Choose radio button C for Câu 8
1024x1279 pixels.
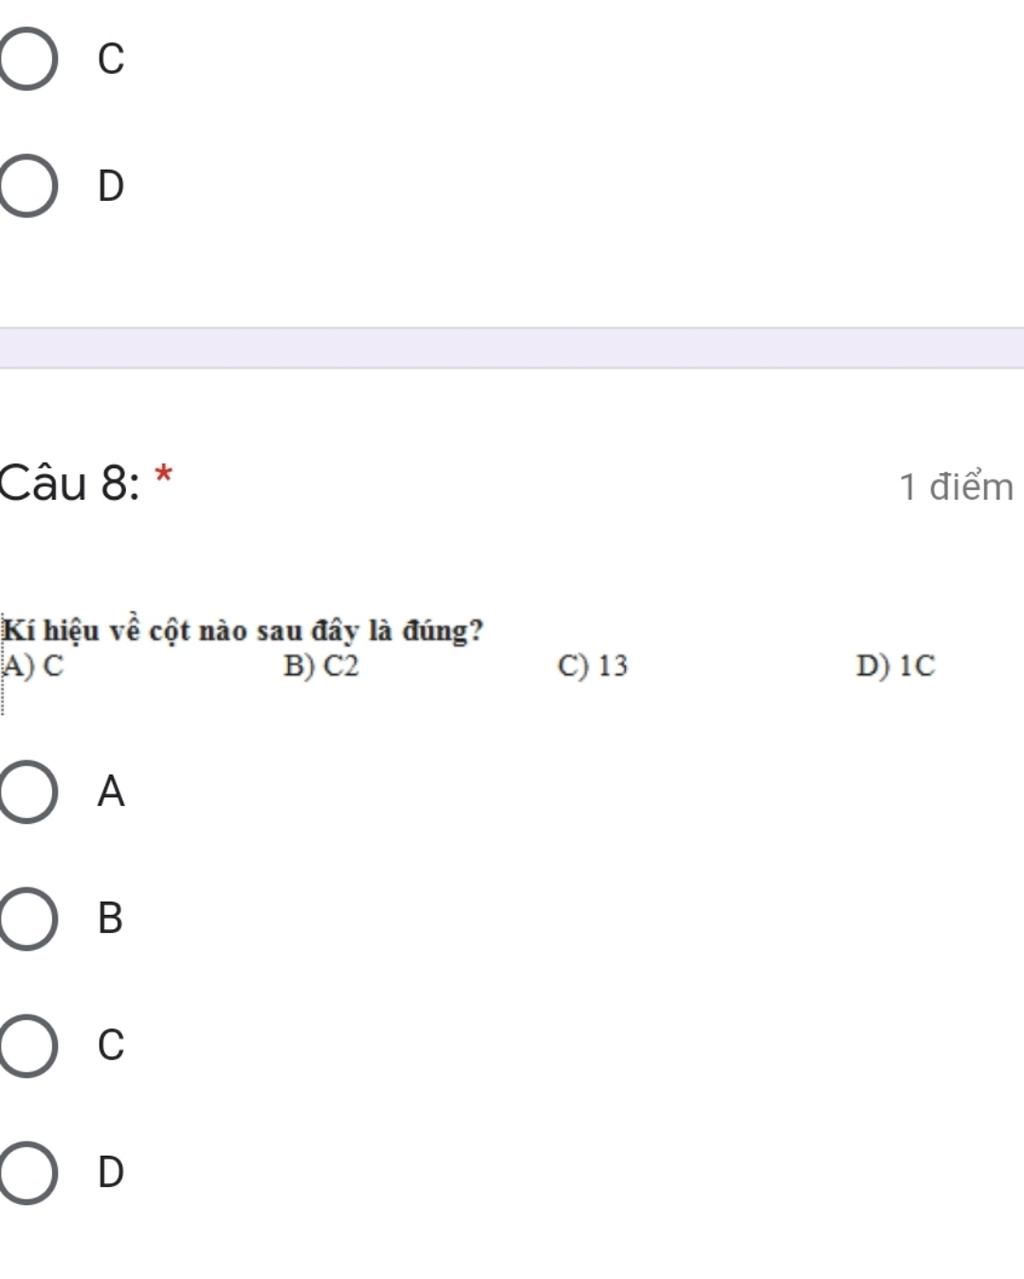[27, 1045]
